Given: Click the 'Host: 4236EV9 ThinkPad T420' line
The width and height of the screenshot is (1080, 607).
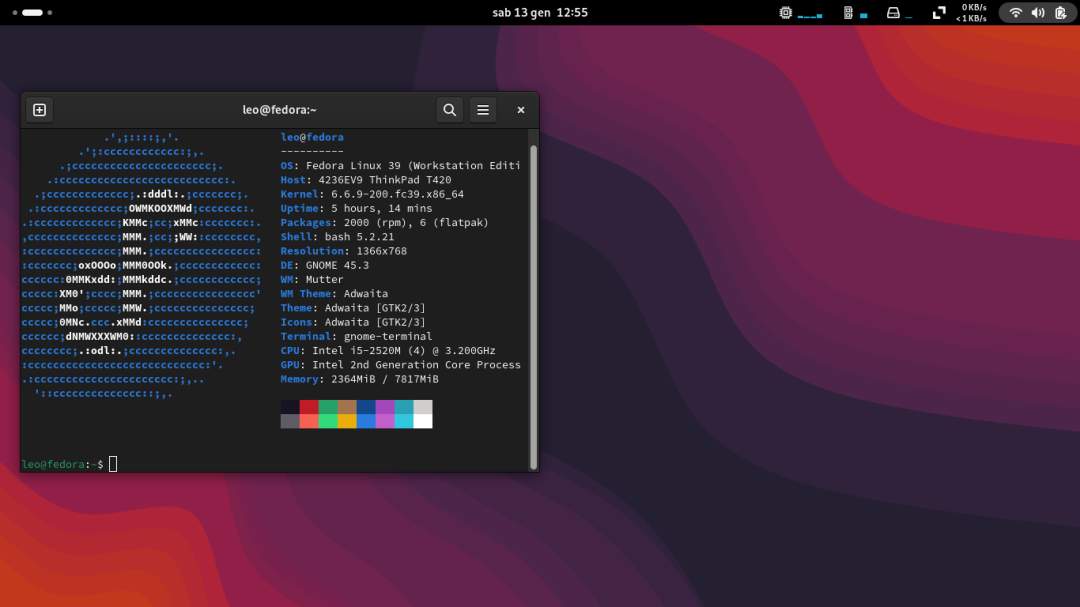Looking at the screenshot, I should click(366, 180).
